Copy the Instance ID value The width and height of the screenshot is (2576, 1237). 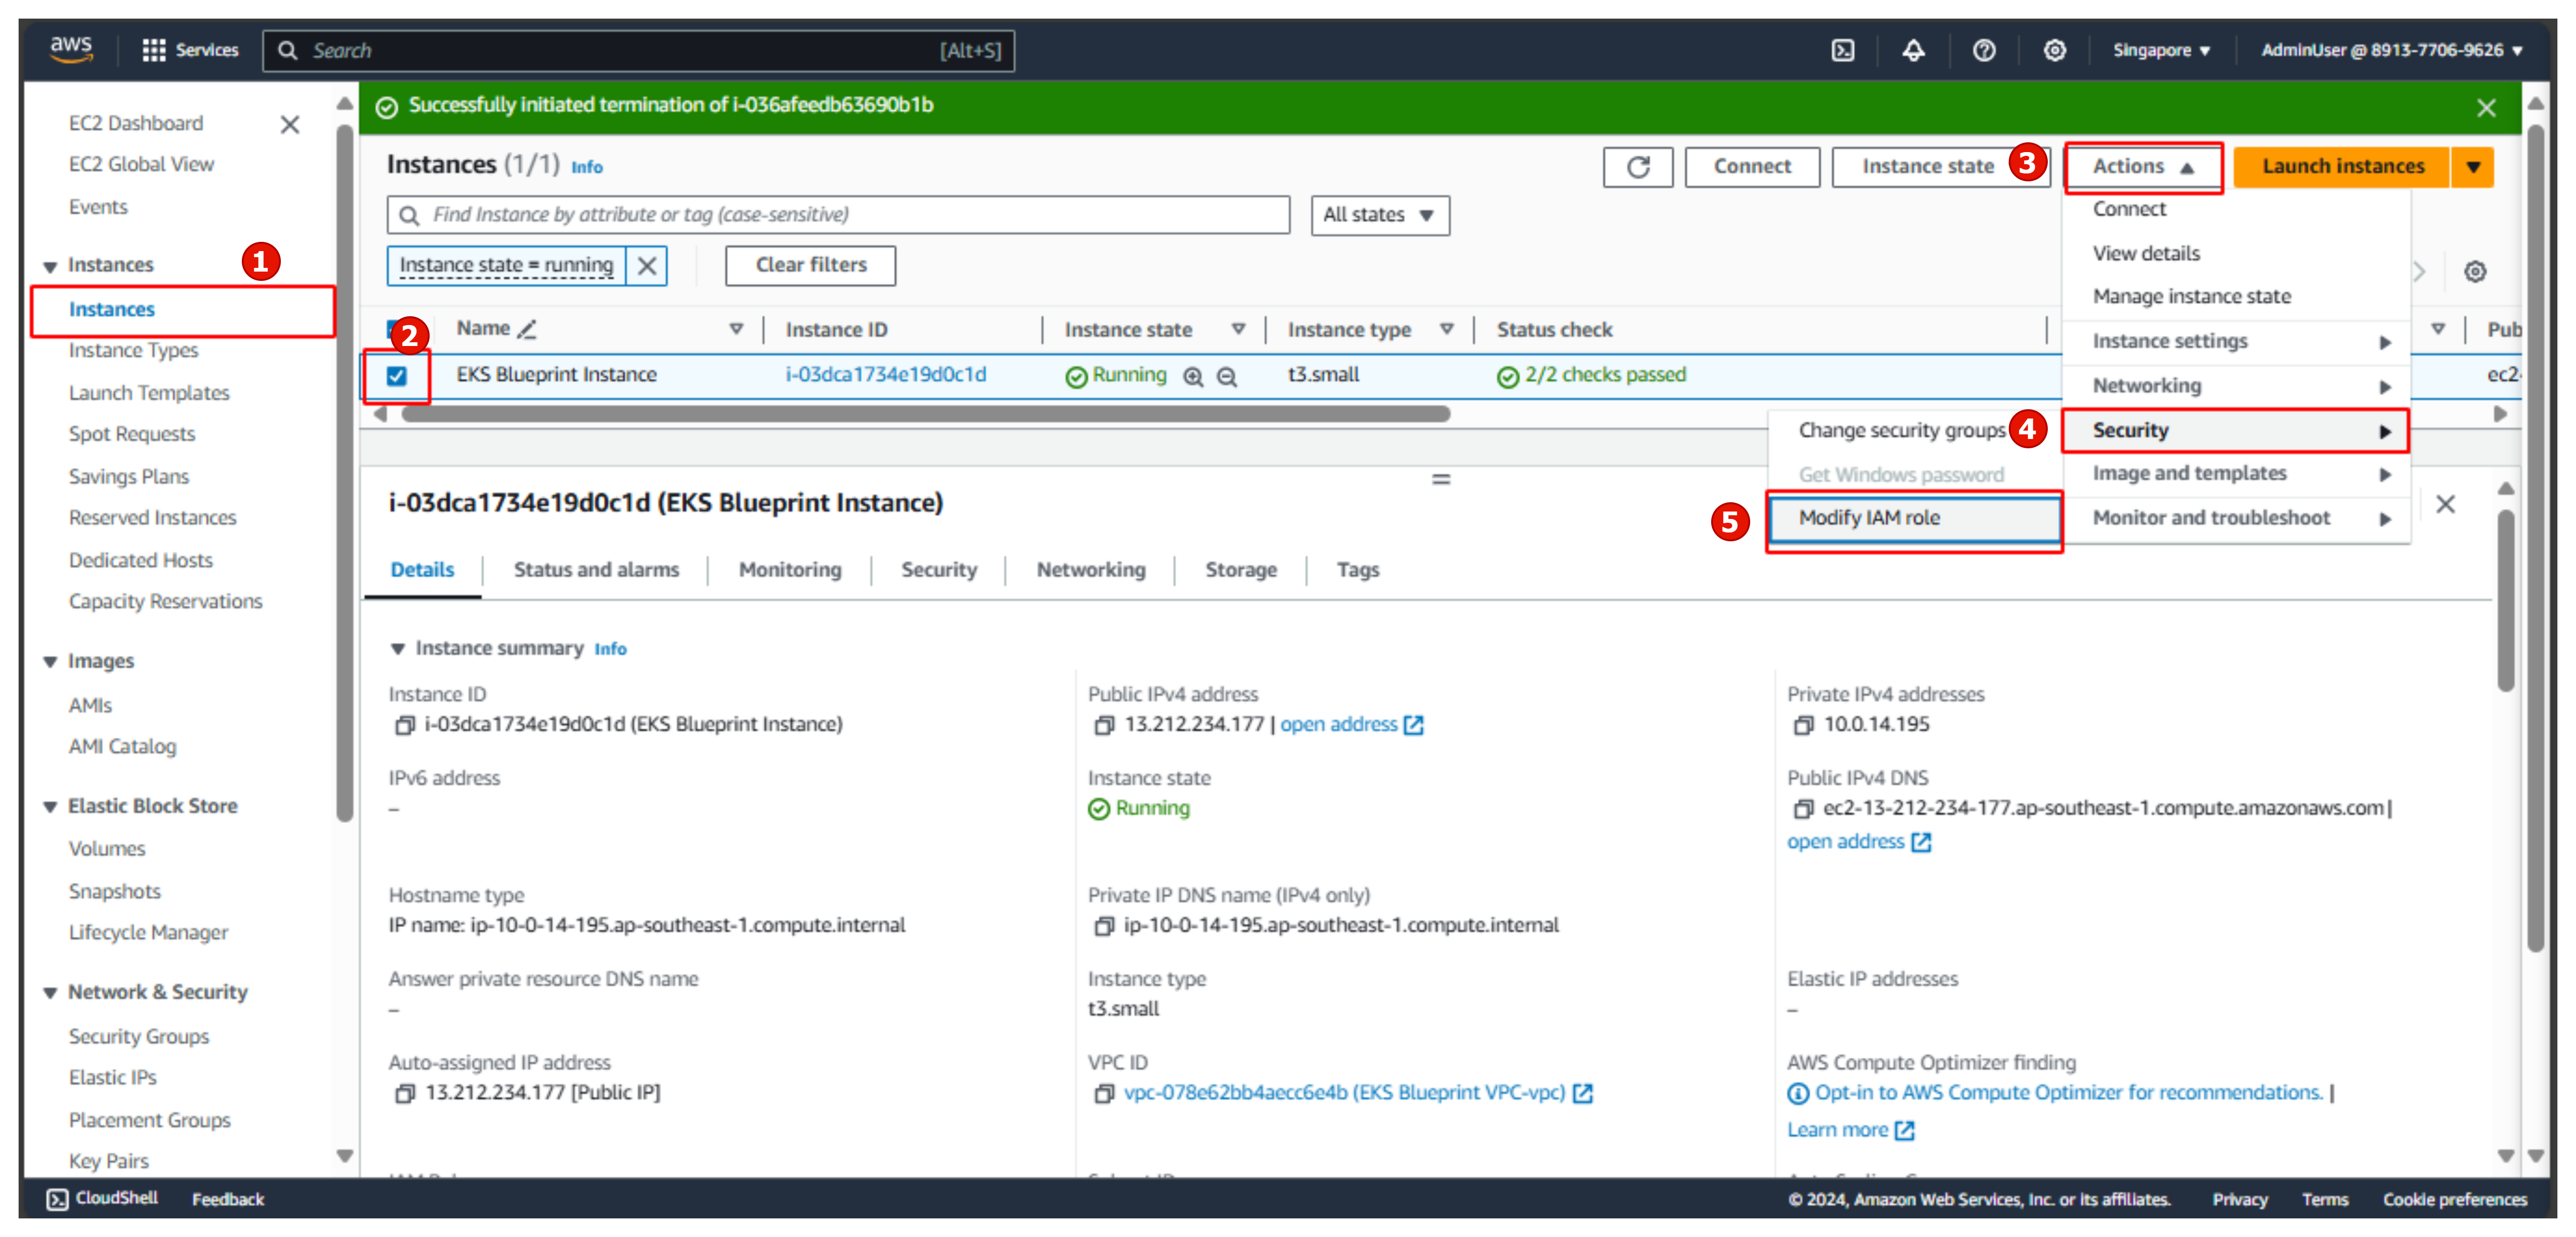(x=404, y=725)
